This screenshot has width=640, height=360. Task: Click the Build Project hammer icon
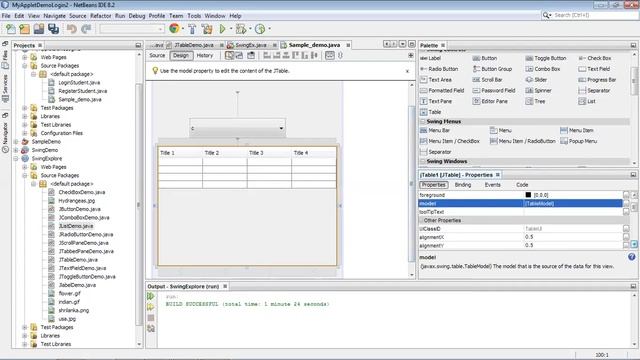click(x=192, y=29)
